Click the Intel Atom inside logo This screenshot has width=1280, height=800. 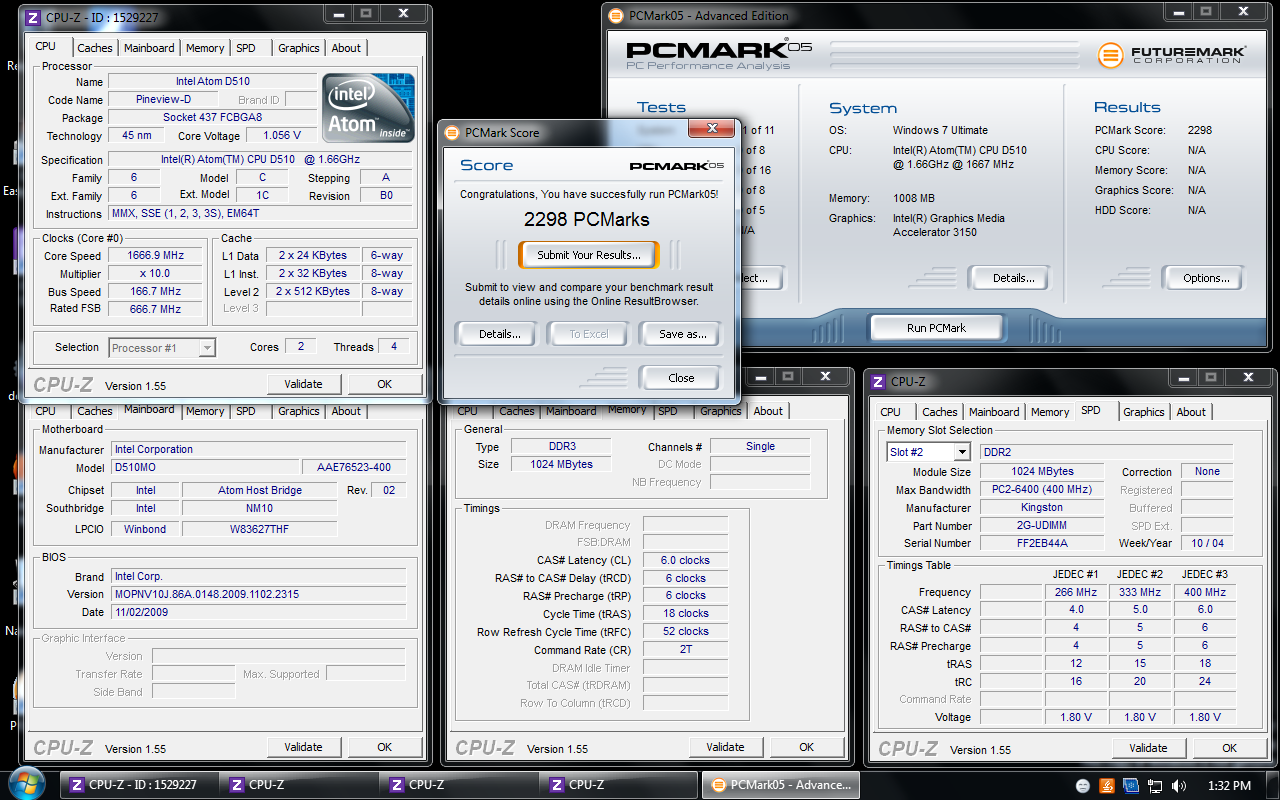(x=367, y=108)
